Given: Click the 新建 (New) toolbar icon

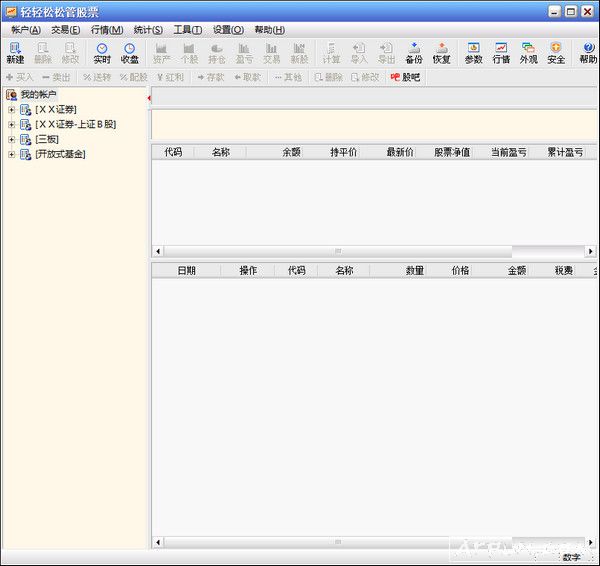Looking at the screenshot, I should click(15, 53).
